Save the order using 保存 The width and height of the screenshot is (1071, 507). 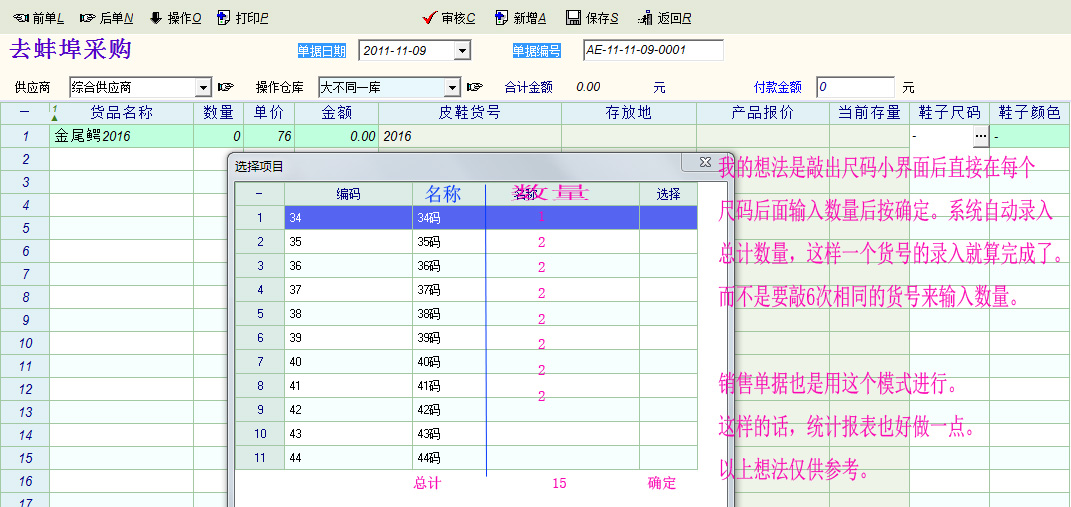(592, 18)
